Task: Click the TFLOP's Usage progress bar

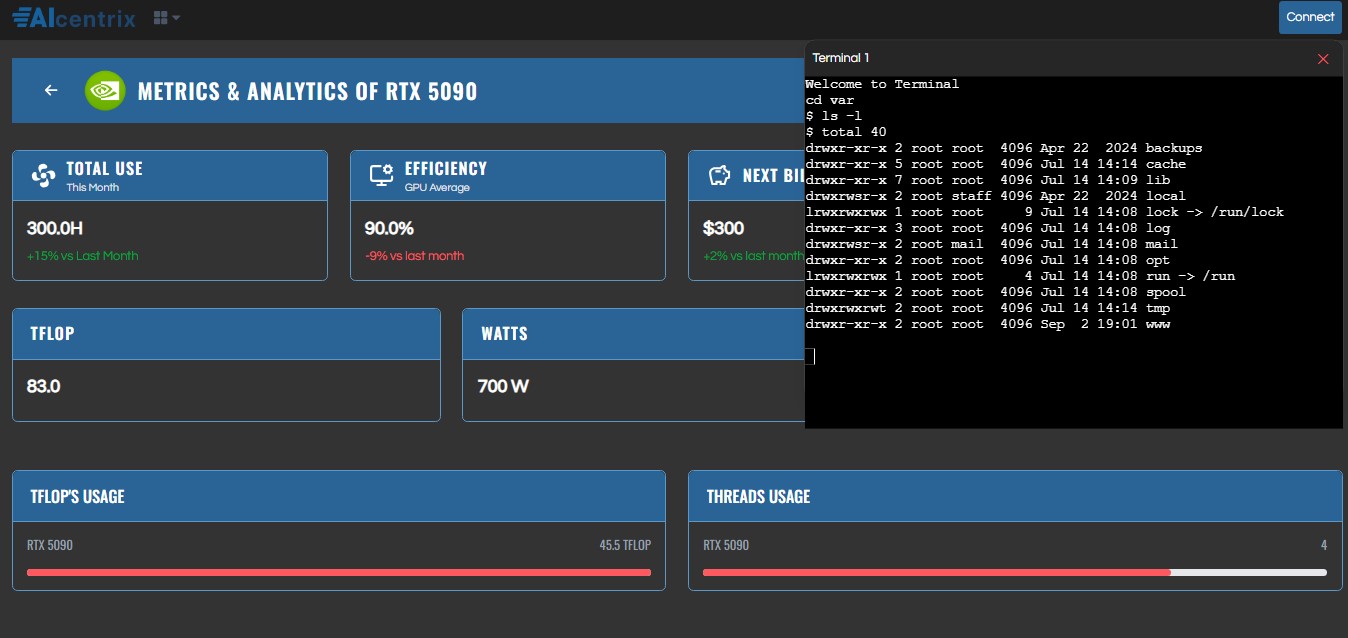Action: [338, 572]
